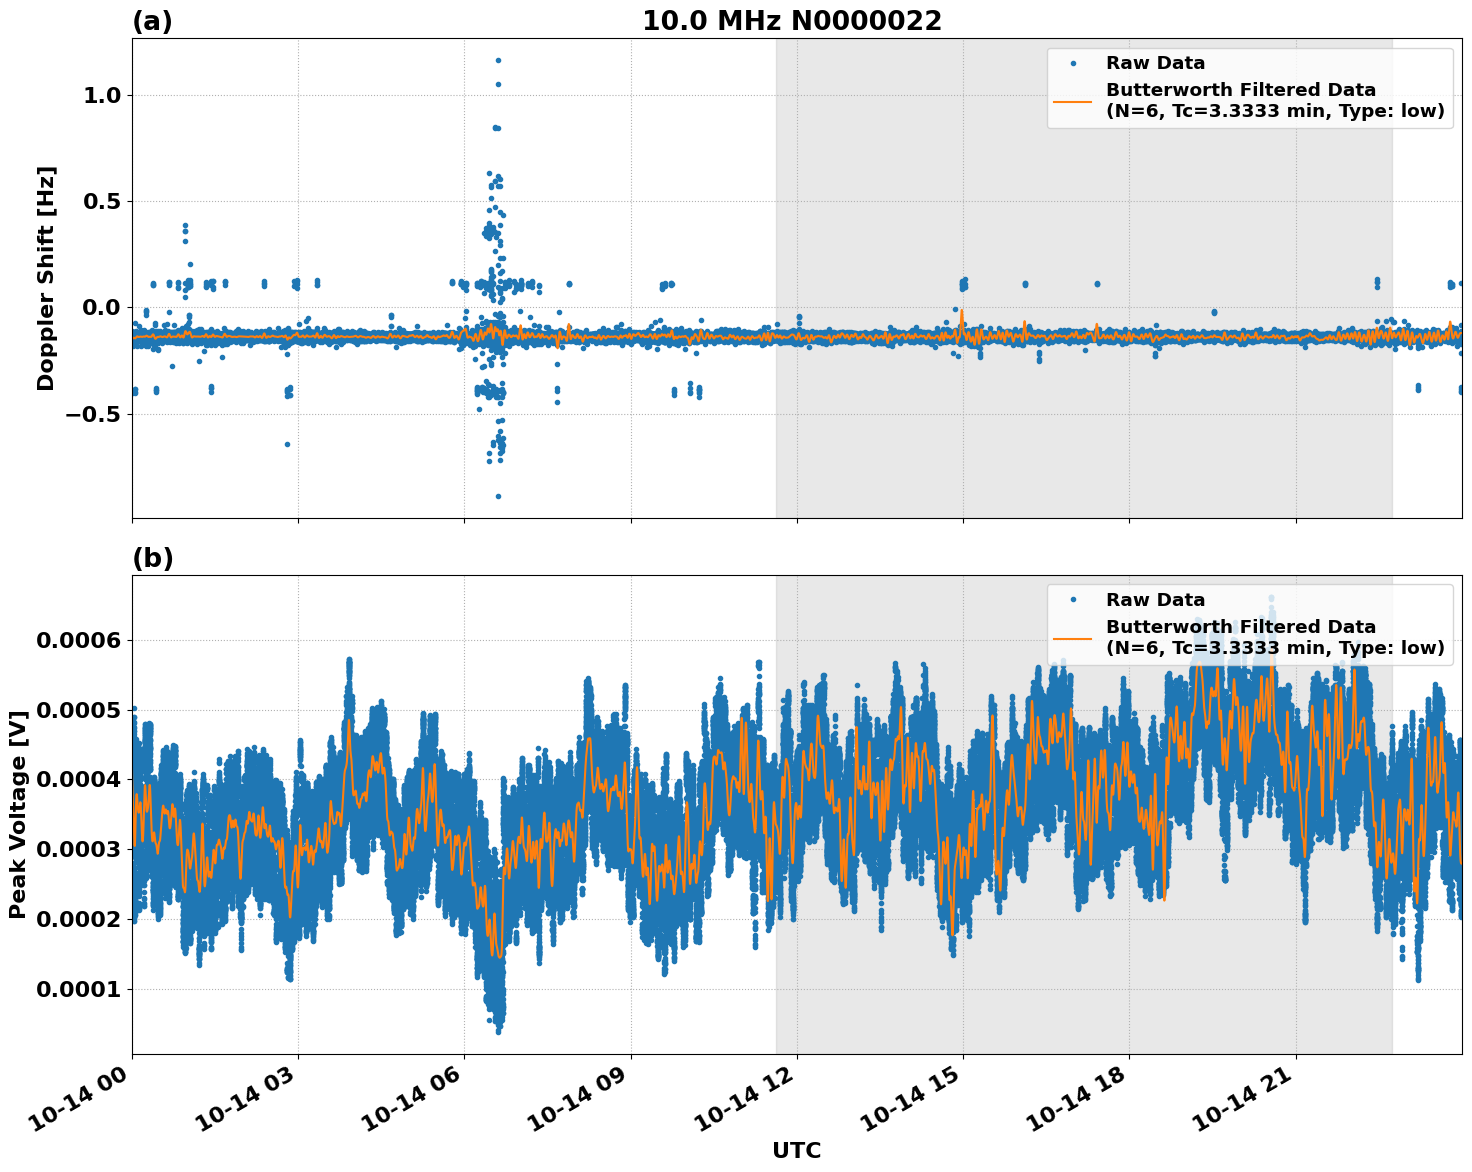Click the orange Butterworth line in Peak Voltage legend

click(x=1073, y=638)
